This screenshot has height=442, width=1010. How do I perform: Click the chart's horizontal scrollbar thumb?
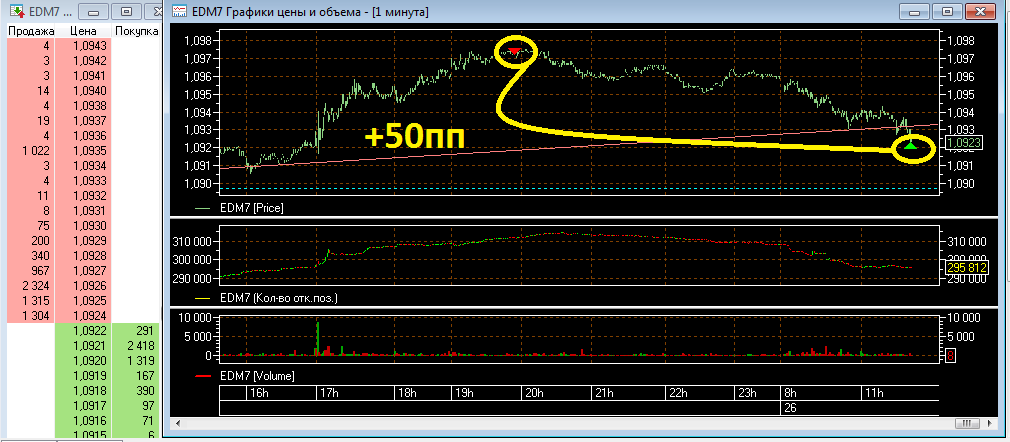(966, 423)
